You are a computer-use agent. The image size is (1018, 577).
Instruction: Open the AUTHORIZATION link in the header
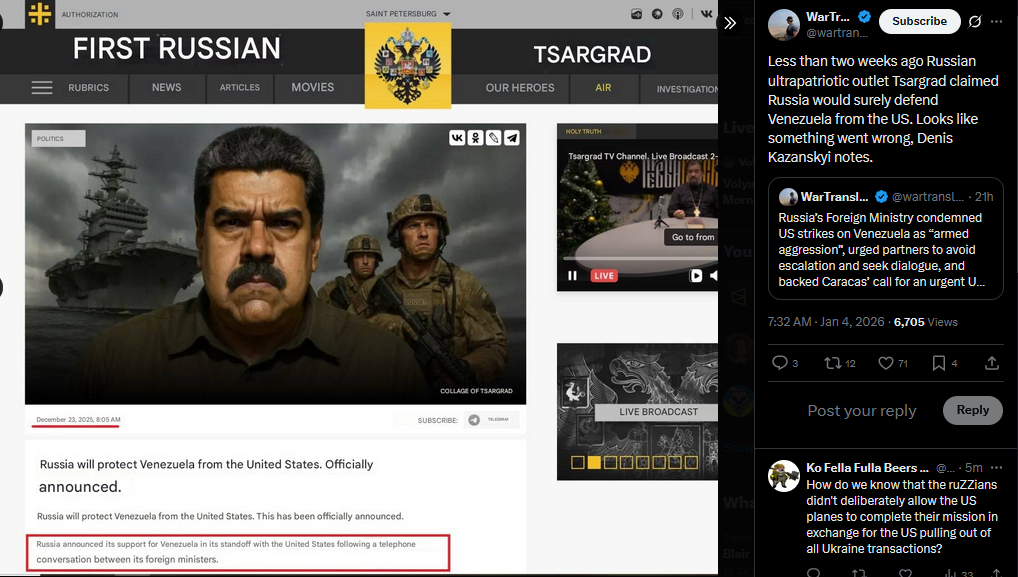click(x=90, y=14)
